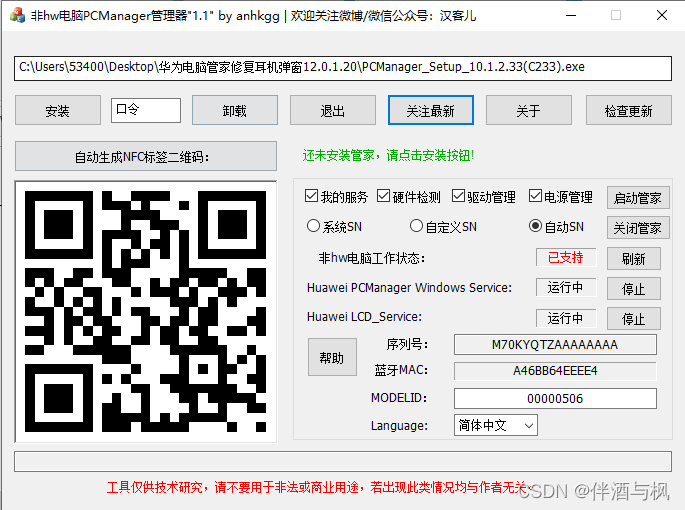Click the 关注最新 button
Screen dimensions: 685x510
coord(431,111)
